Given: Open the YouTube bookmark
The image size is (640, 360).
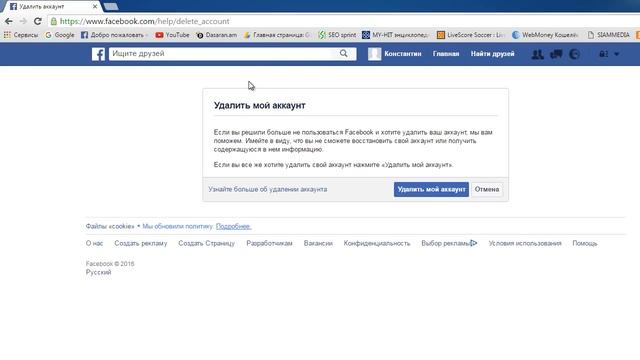Looking at the screenshot, I should 172,35.
